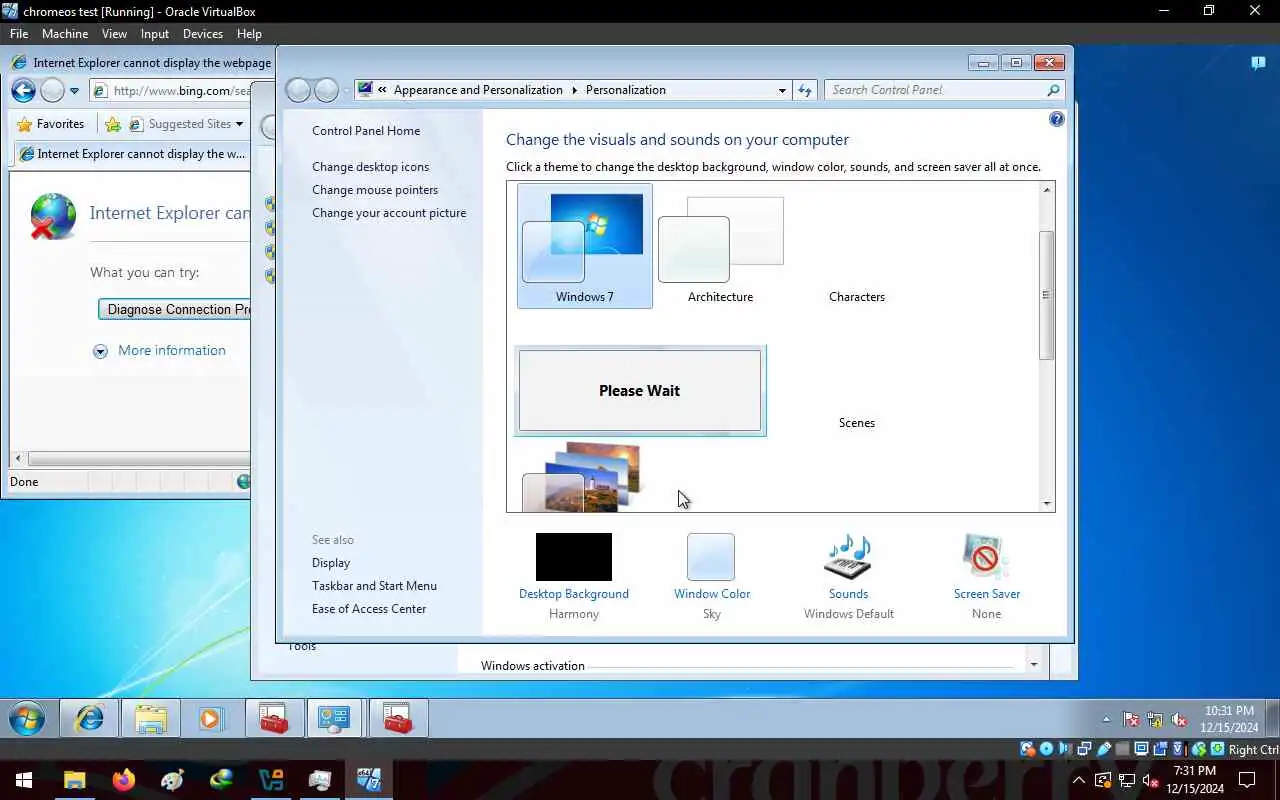Open the Favorites star button in Internet Explorer
This screenshot has width=1280, height=800.
[x=50, y=124]
